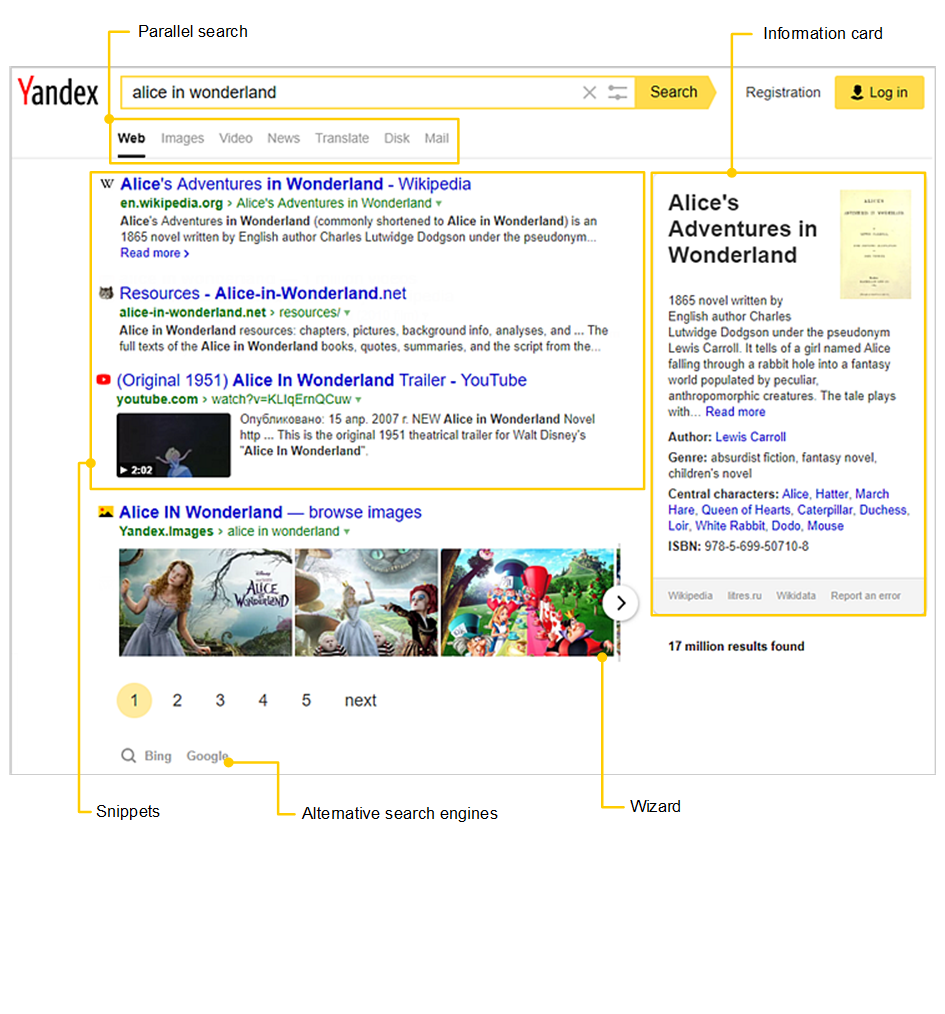Click the next arrow on image carousel
The width and height of the screenshot is (945, 1014).
click(x=620, y=603)
